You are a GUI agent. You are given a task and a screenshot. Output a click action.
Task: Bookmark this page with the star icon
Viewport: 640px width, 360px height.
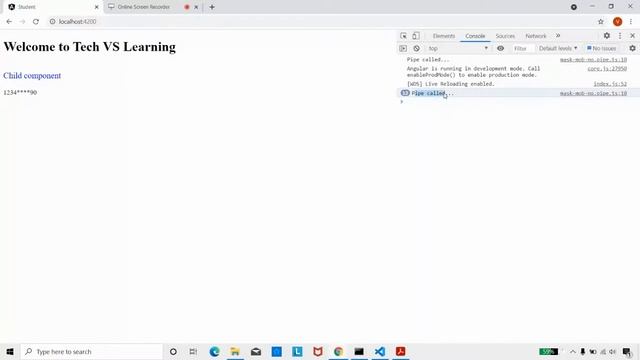600,22
